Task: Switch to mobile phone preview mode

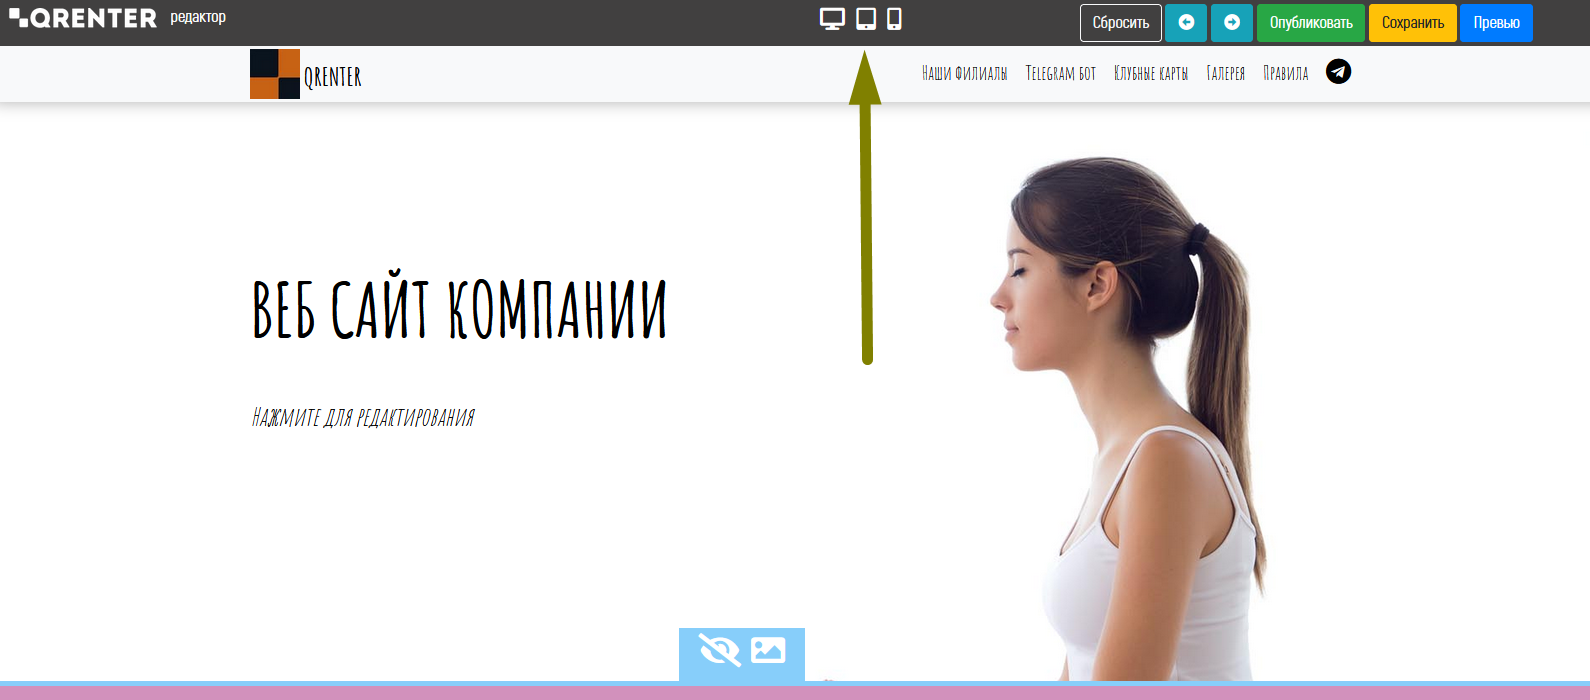Action: [x=894, y=19]
